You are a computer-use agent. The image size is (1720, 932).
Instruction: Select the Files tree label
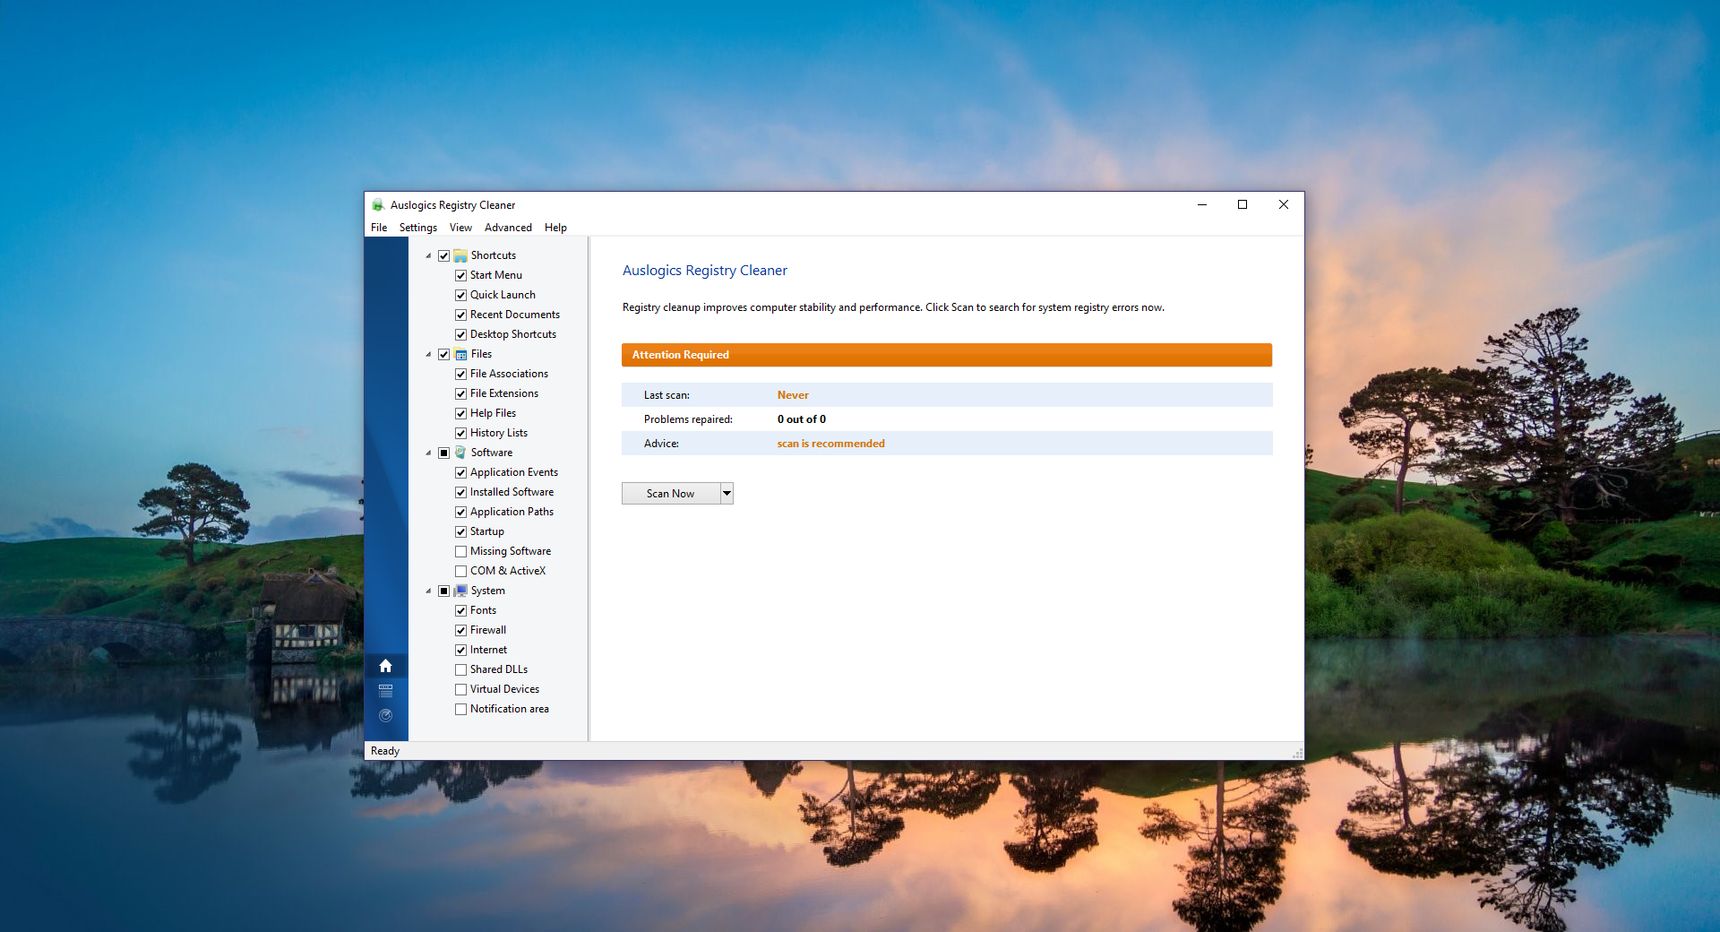click(x=482, y=354)
